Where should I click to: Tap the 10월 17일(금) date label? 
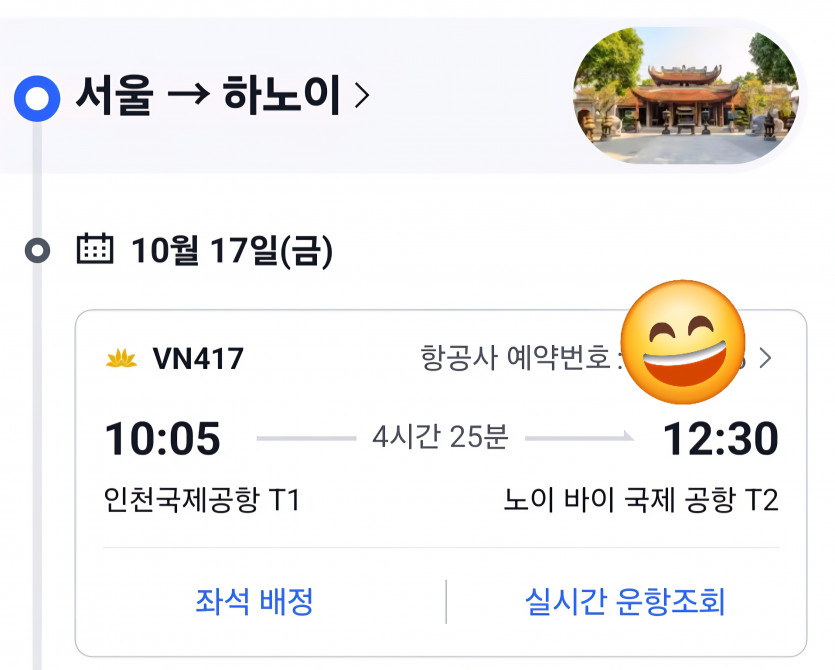[232, 251]
